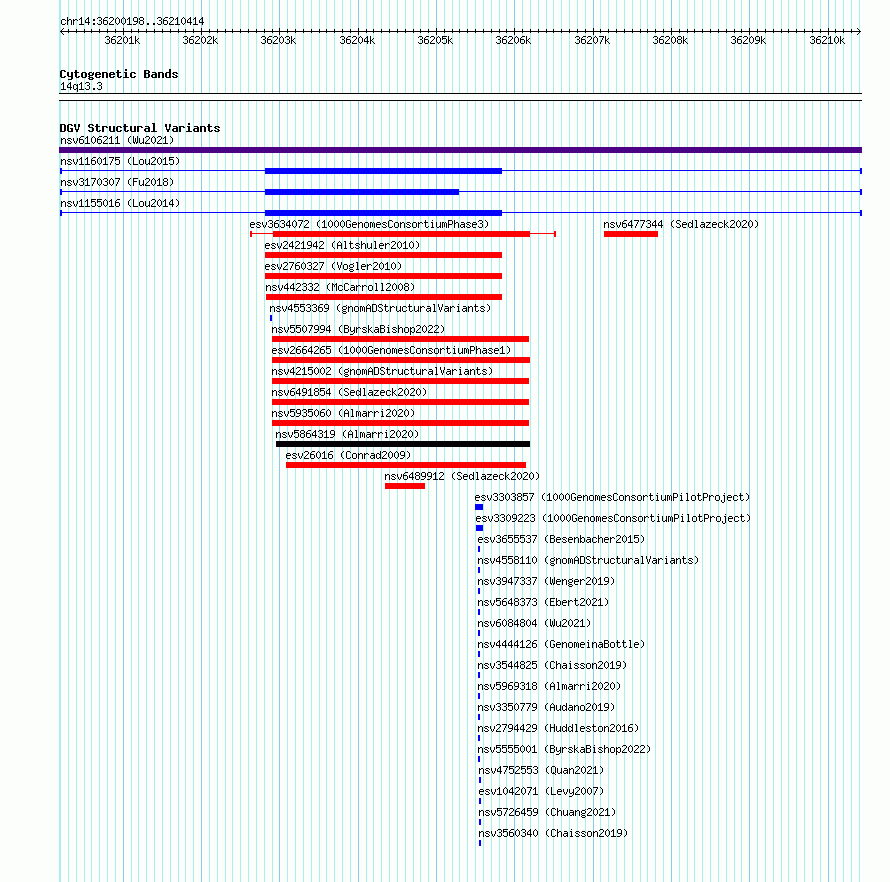
Task: Click the nsv6106211 (Wu2021) variant label
Action: tap(117, 140)
